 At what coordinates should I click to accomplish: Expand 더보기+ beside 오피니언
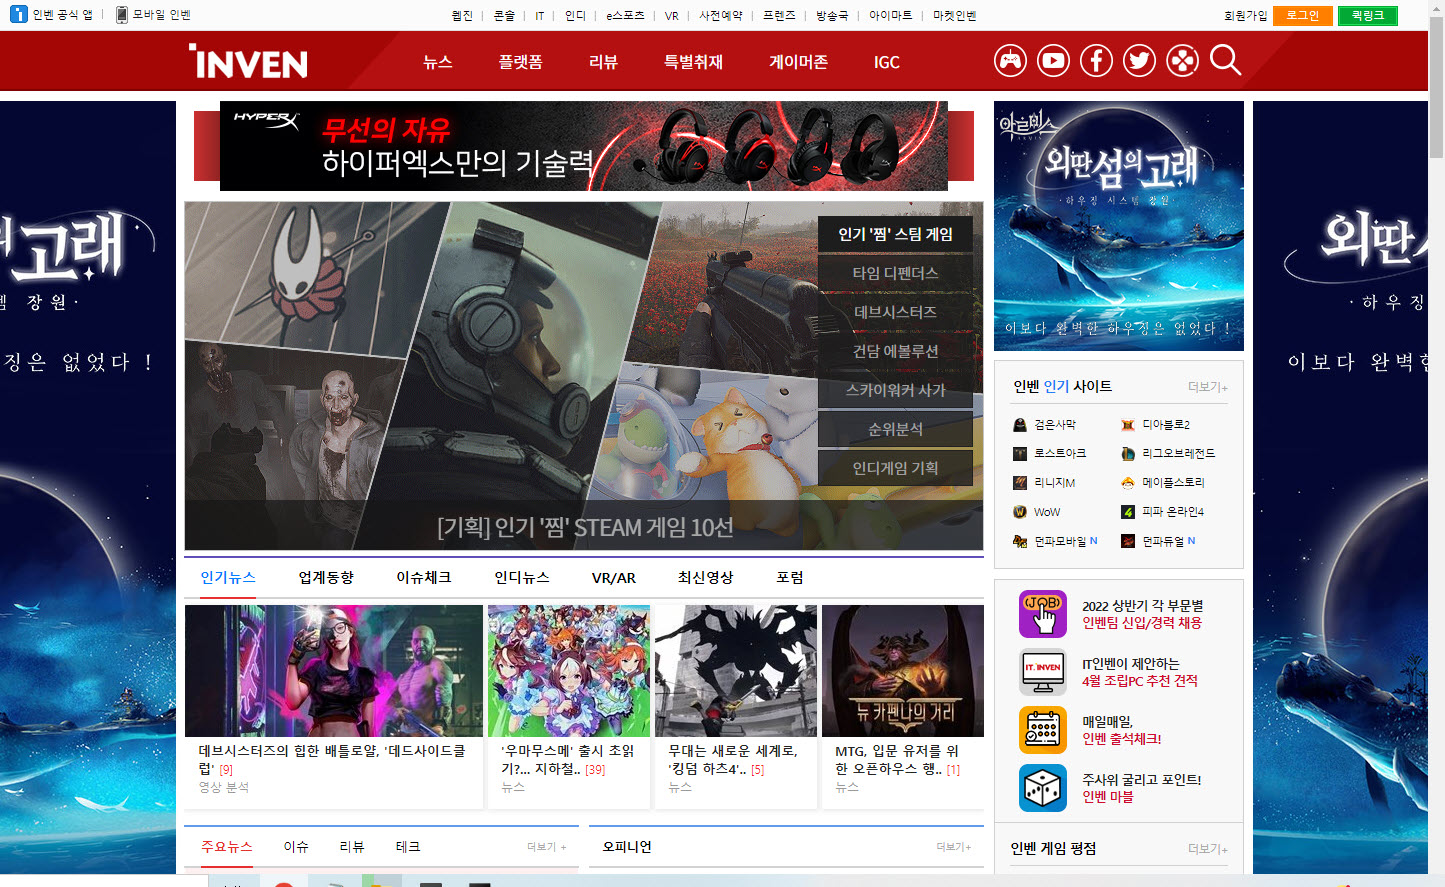(953, 847)
